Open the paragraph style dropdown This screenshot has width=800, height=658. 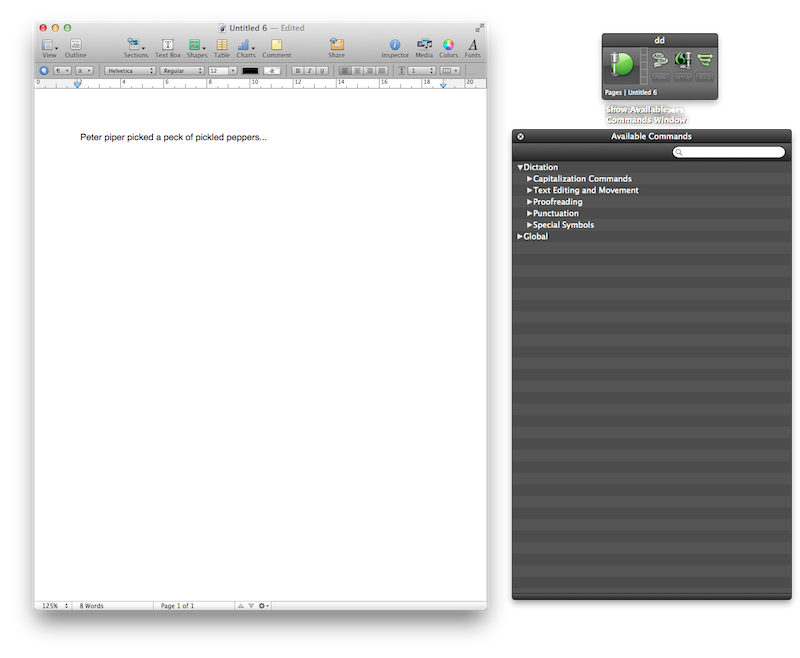coord(62,70)
